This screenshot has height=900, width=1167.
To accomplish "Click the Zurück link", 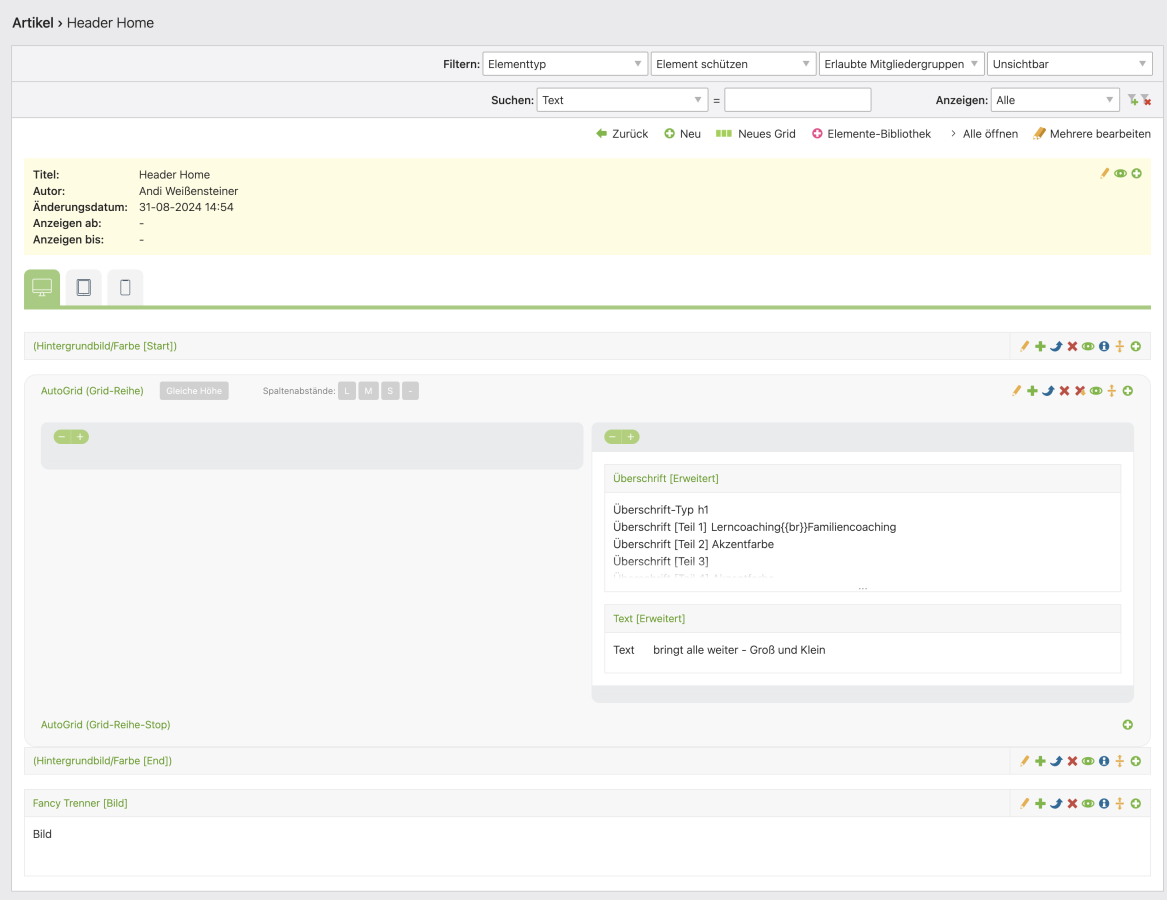I will coord(622,134).
